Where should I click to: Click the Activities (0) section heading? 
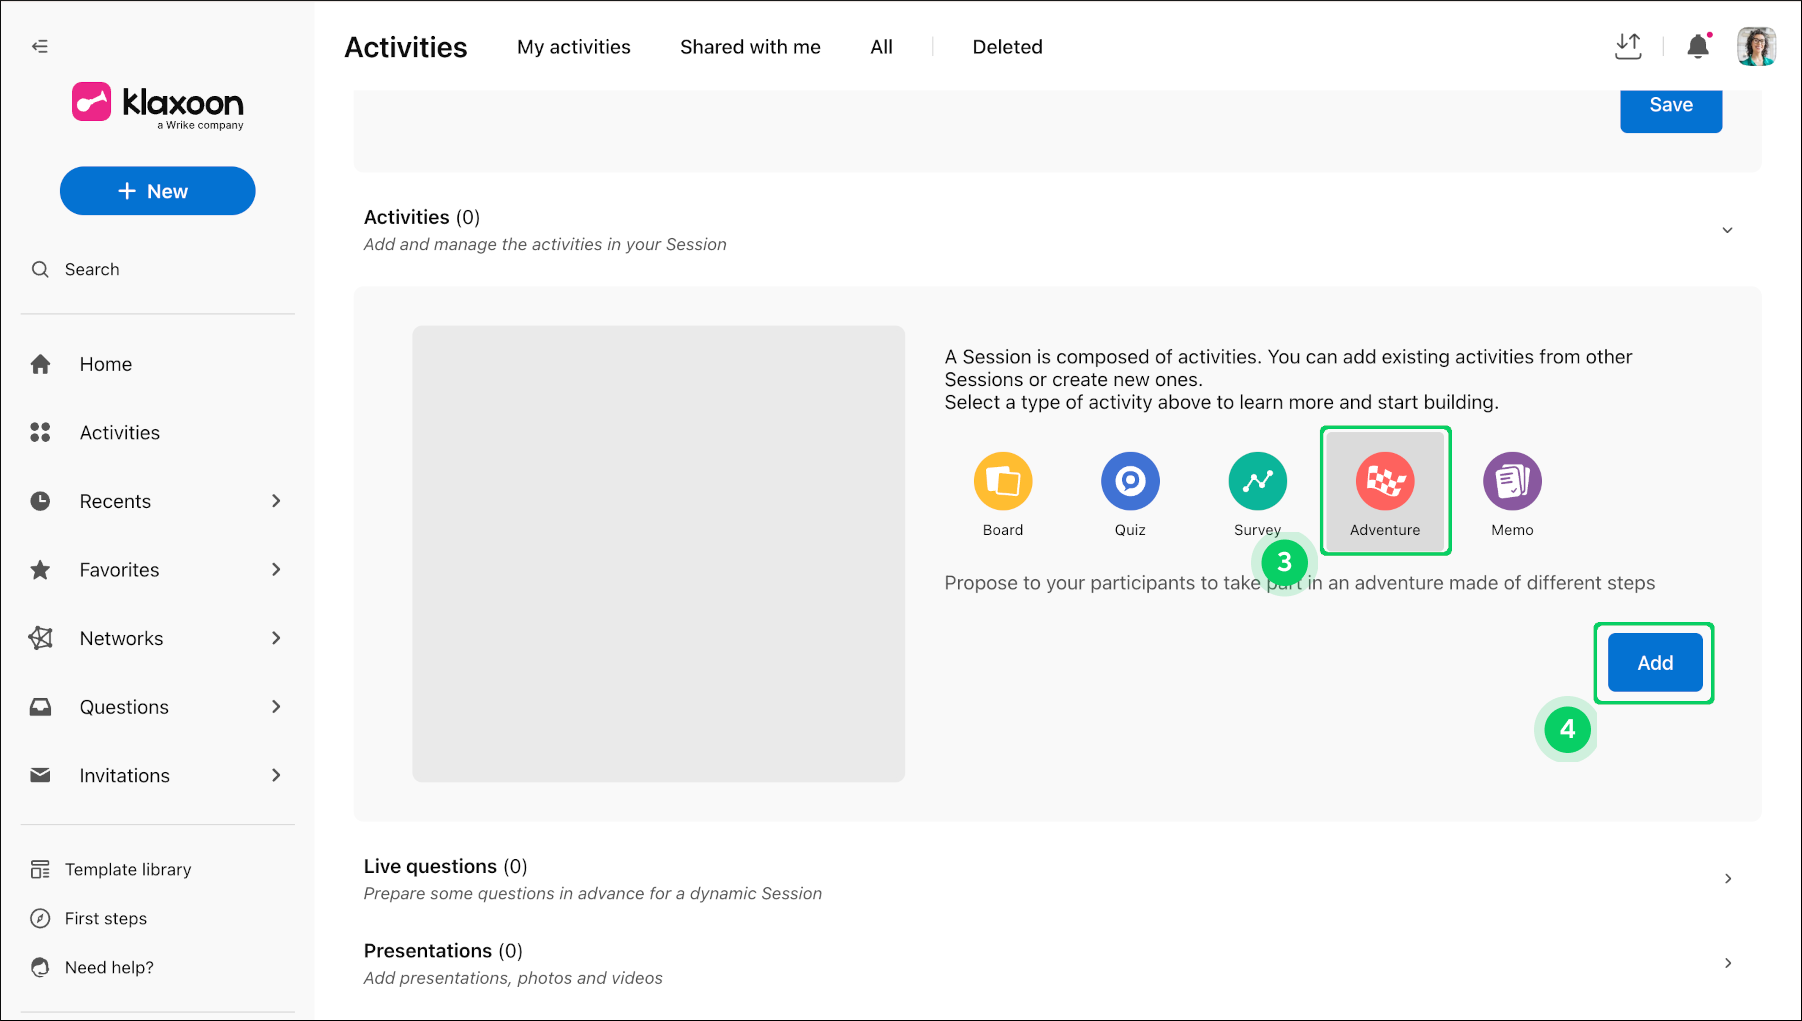click(x=422, y=217)
